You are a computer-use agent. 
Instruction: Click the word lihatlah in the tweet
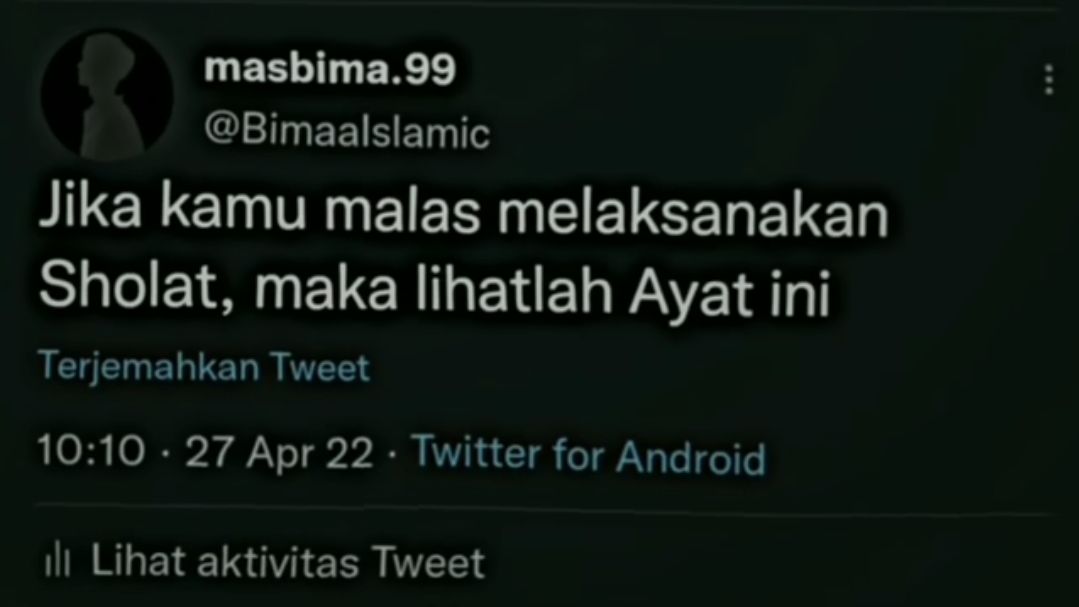(x=513, y=288)
